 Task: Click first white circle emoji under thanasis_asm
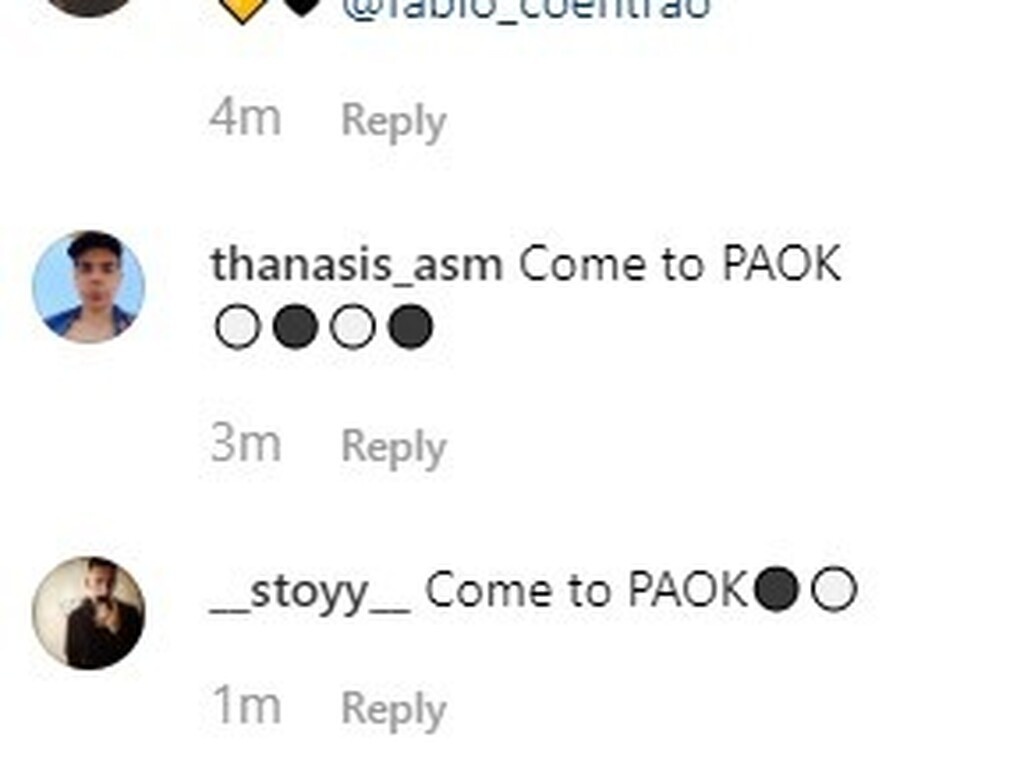tap(238, 327)
